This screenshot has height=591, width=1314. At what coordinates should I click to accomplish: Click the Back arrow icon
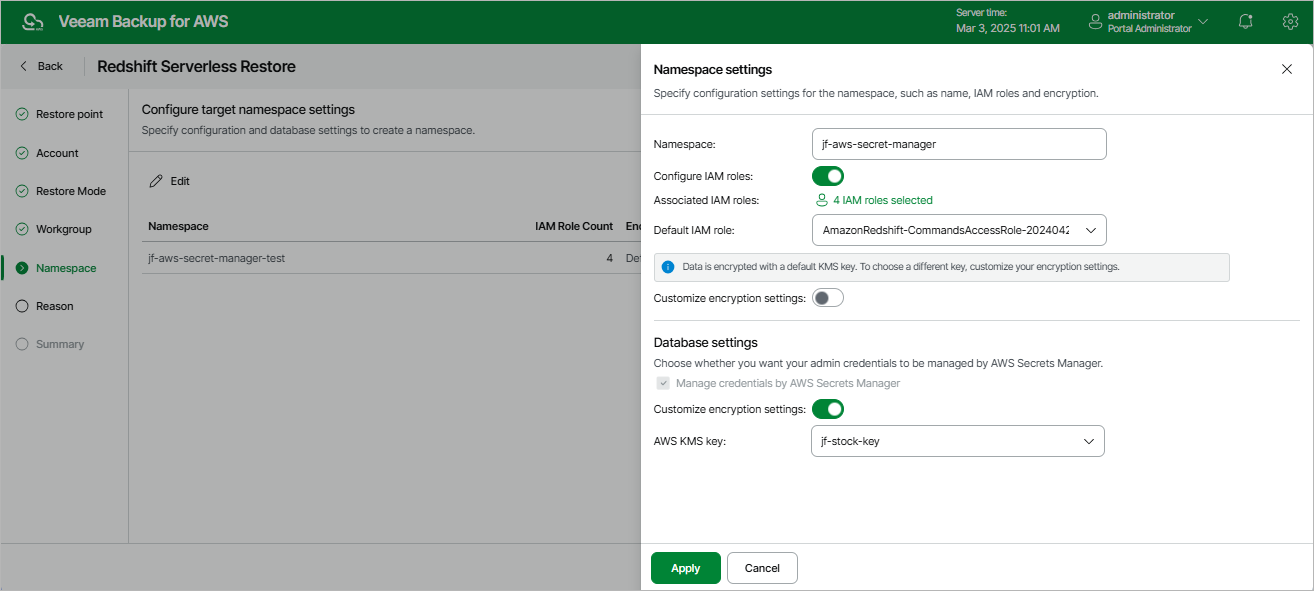tap(24, 66)
